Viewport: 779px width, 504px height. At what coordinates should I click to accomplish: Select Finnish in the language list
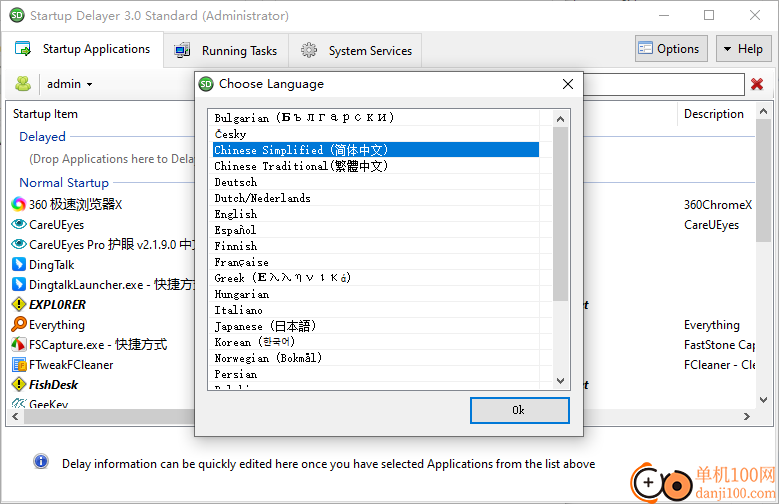pyautogui.click(x=376, y=246)
